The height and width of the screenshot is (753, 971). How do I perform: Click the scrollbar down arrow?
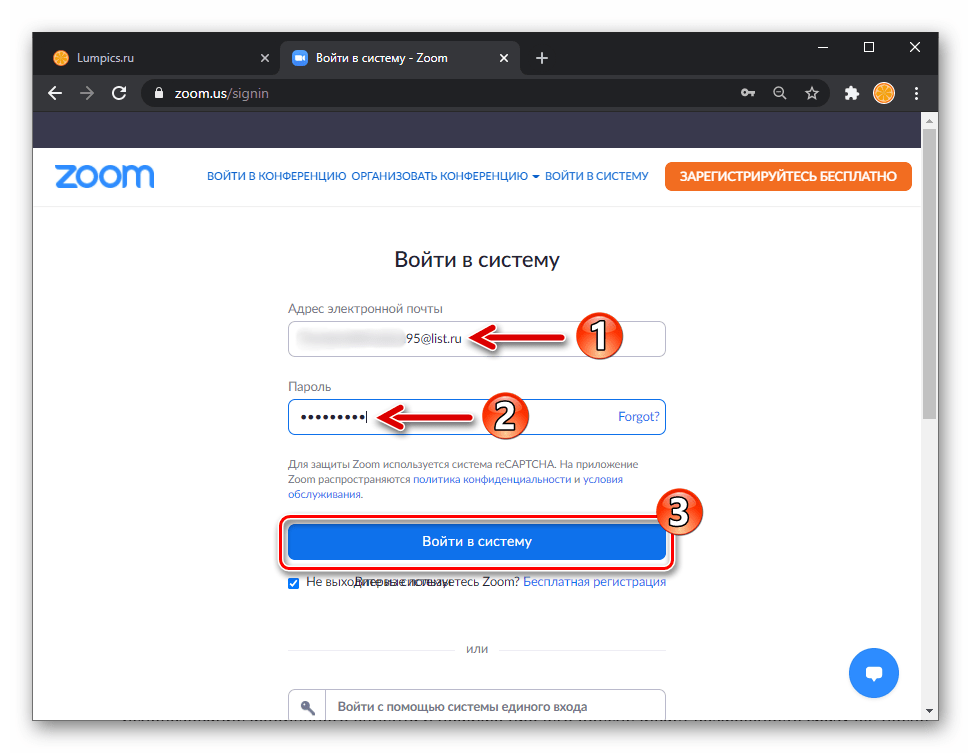[929, 711]
